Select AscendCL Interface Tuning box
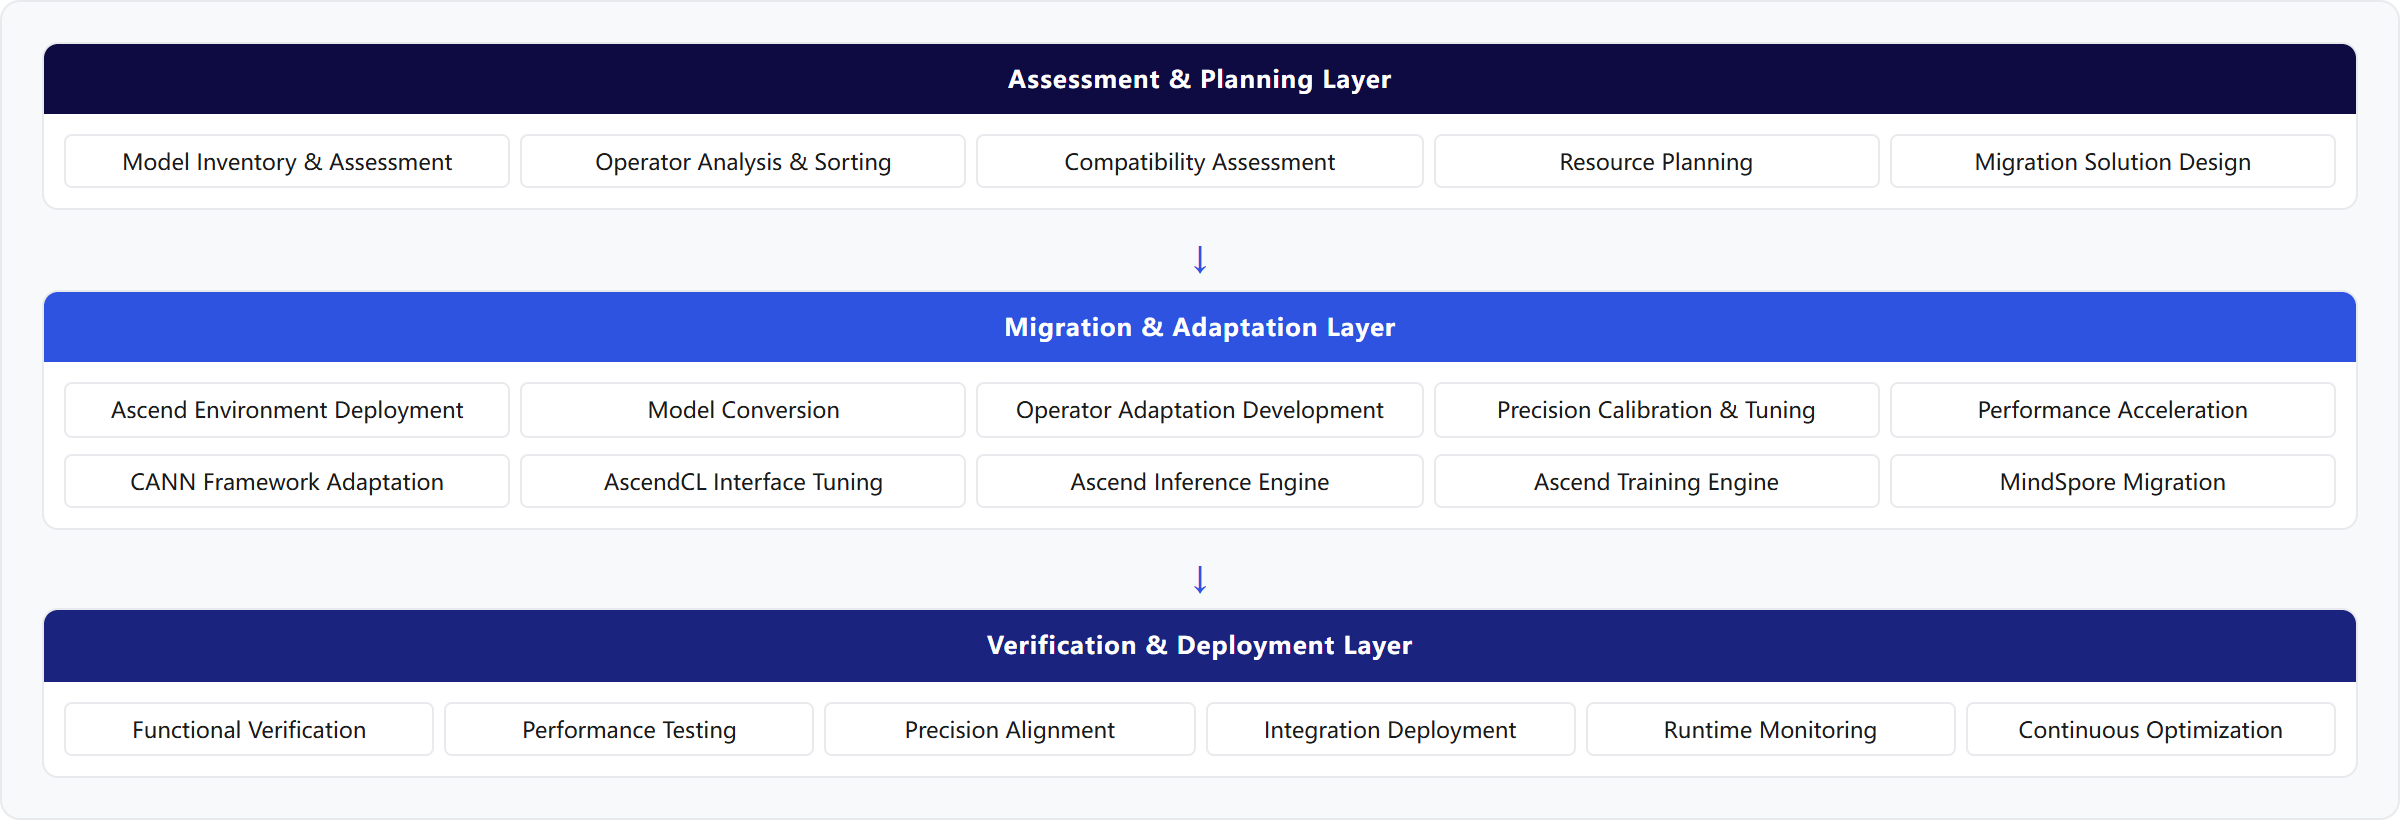2400x820 pixels. [743, 482]
